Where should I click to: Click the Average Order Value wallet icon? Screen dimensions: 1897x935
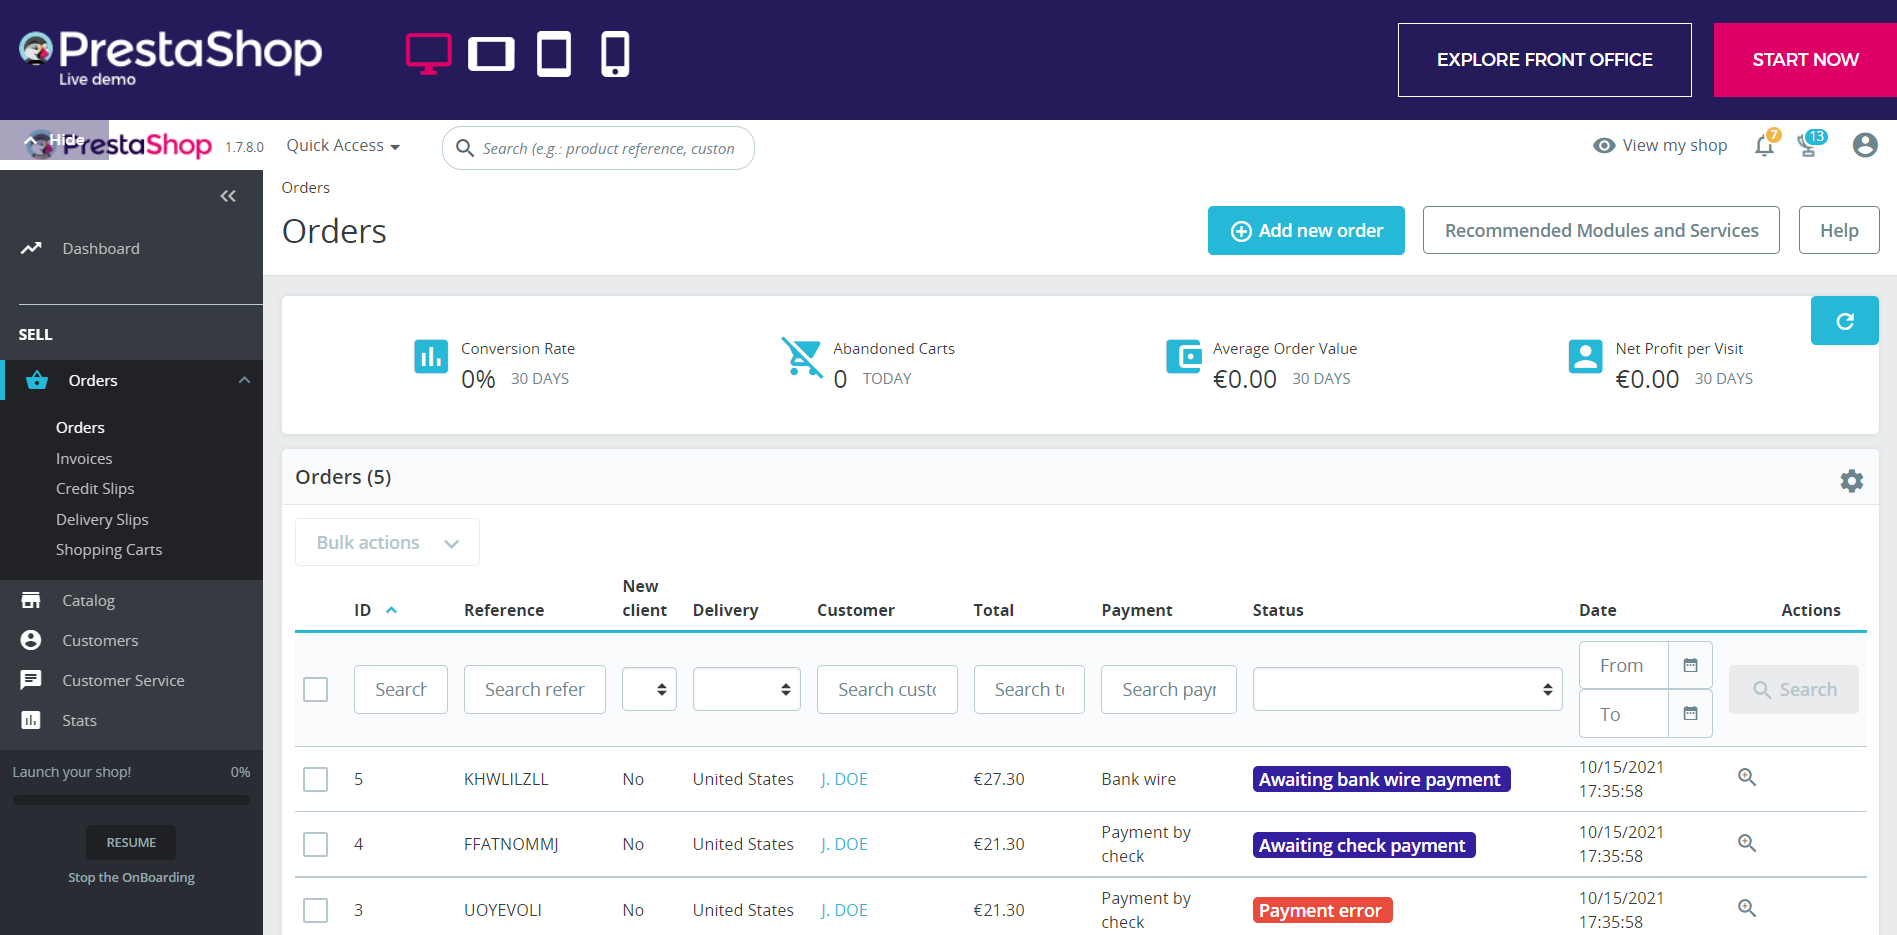[1184, 356]
